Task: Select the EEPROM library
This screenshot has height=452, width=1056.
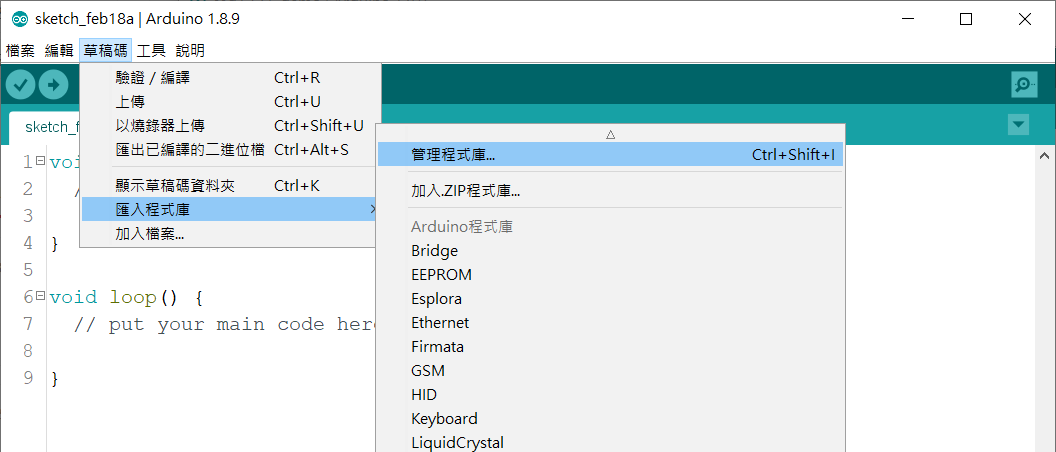Action: coord(610,275)
